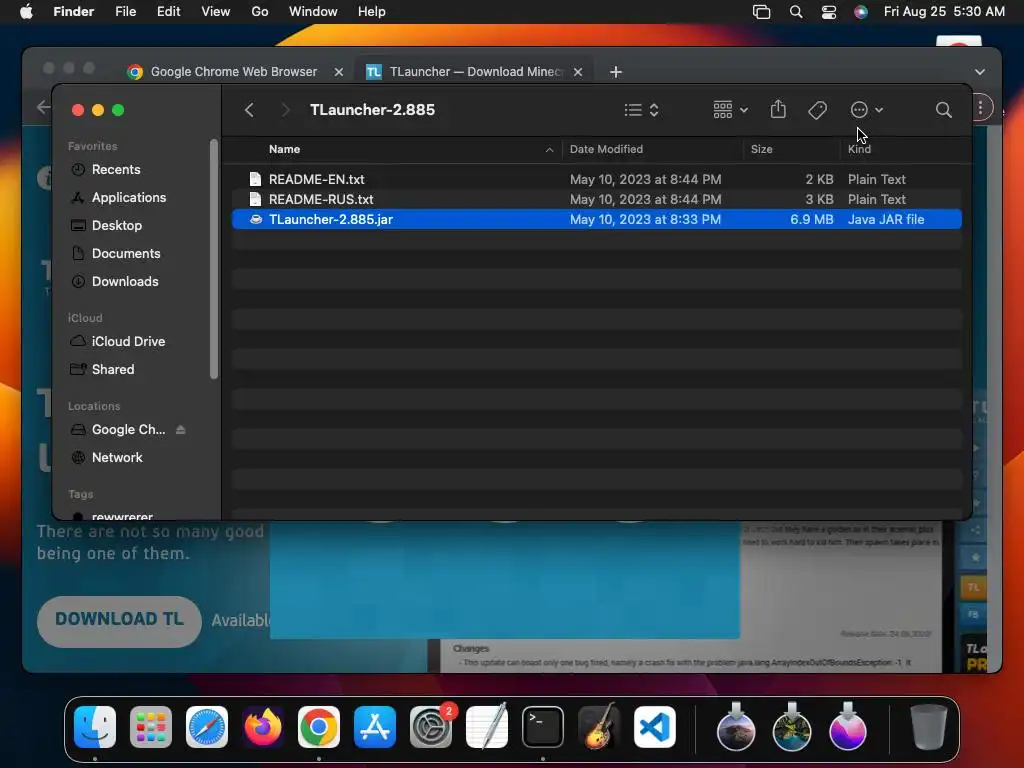Open the Edit menu
Screen dimensions: 1024x768
point(168,11)
